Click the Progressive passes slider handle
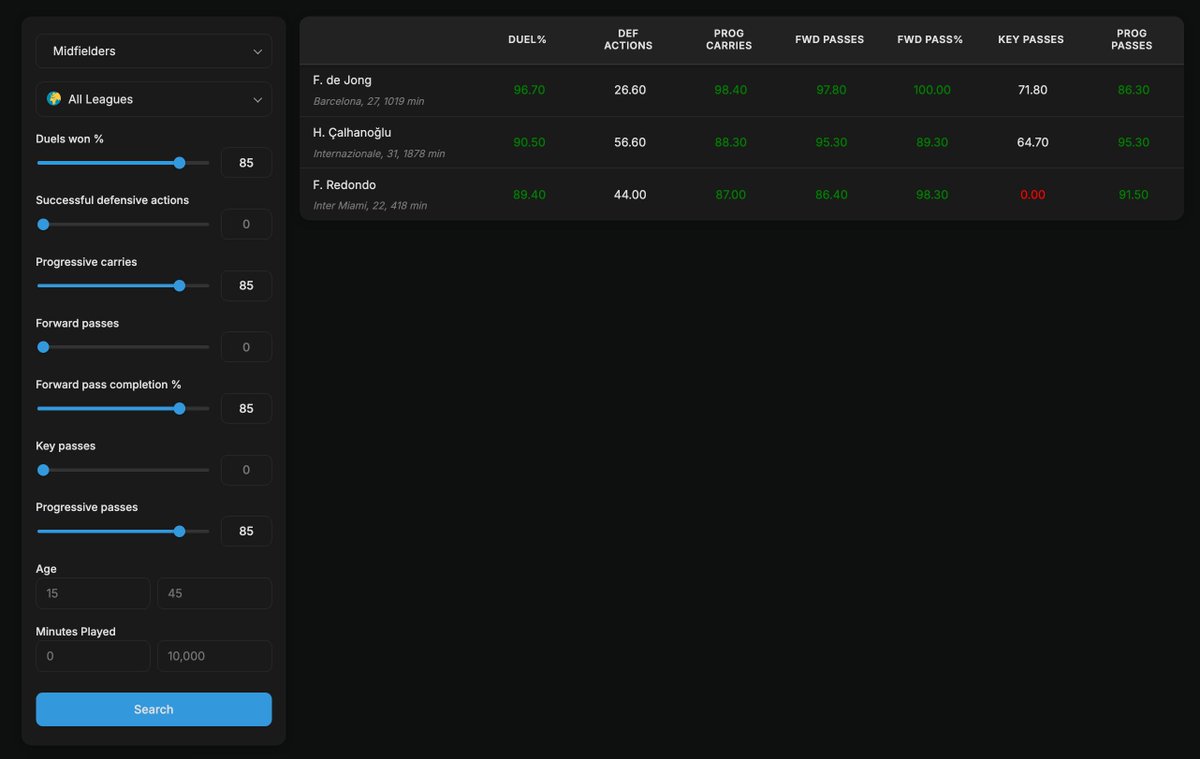The height and width of the screenshot is (759, 1200). point(179,531)
